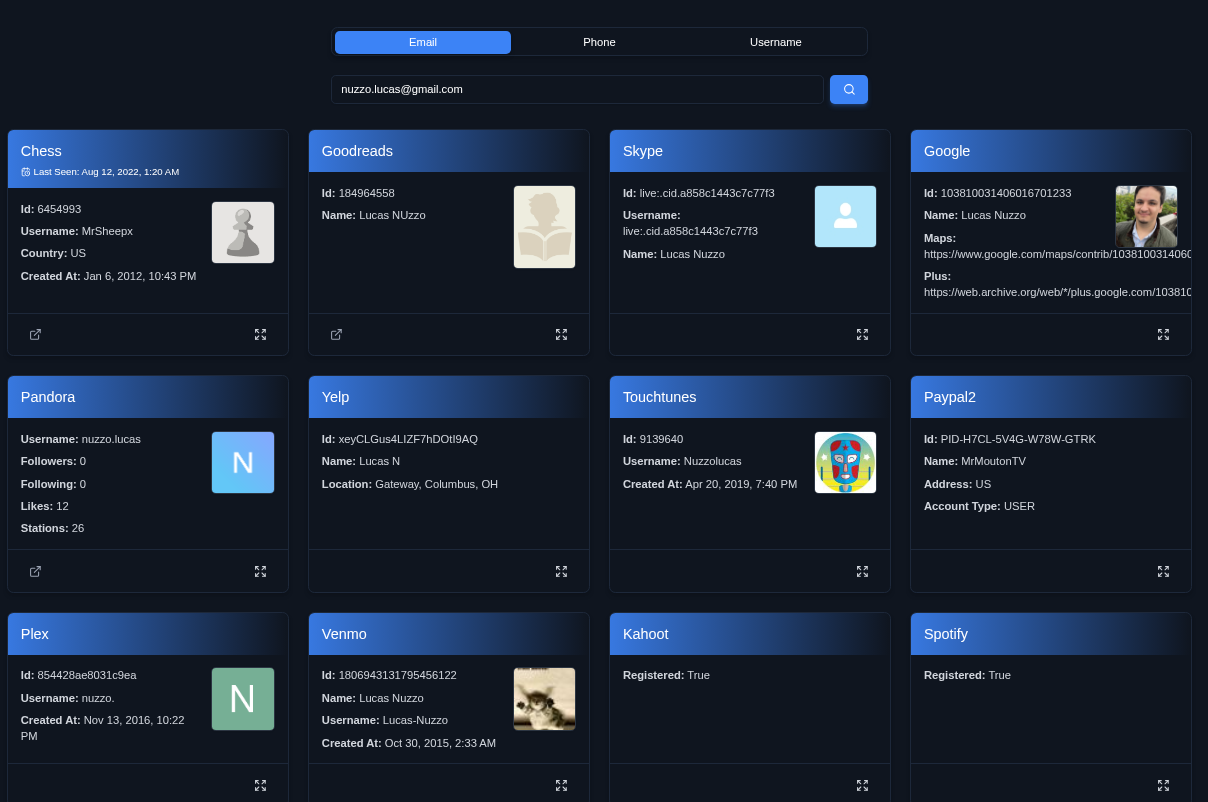1208x802 pixels.
Task: Click the Goodreads card title
Action: pos(357,151)
